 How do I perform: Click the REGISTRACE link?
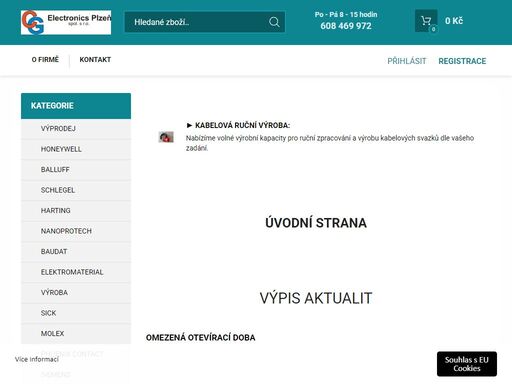(x=462, y=61)
